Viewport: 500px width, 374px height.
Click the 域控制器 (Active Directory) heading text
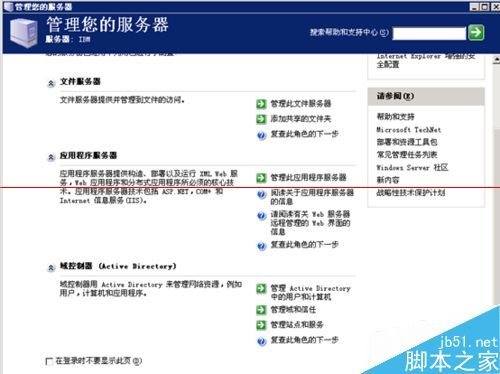click(118, 266)
